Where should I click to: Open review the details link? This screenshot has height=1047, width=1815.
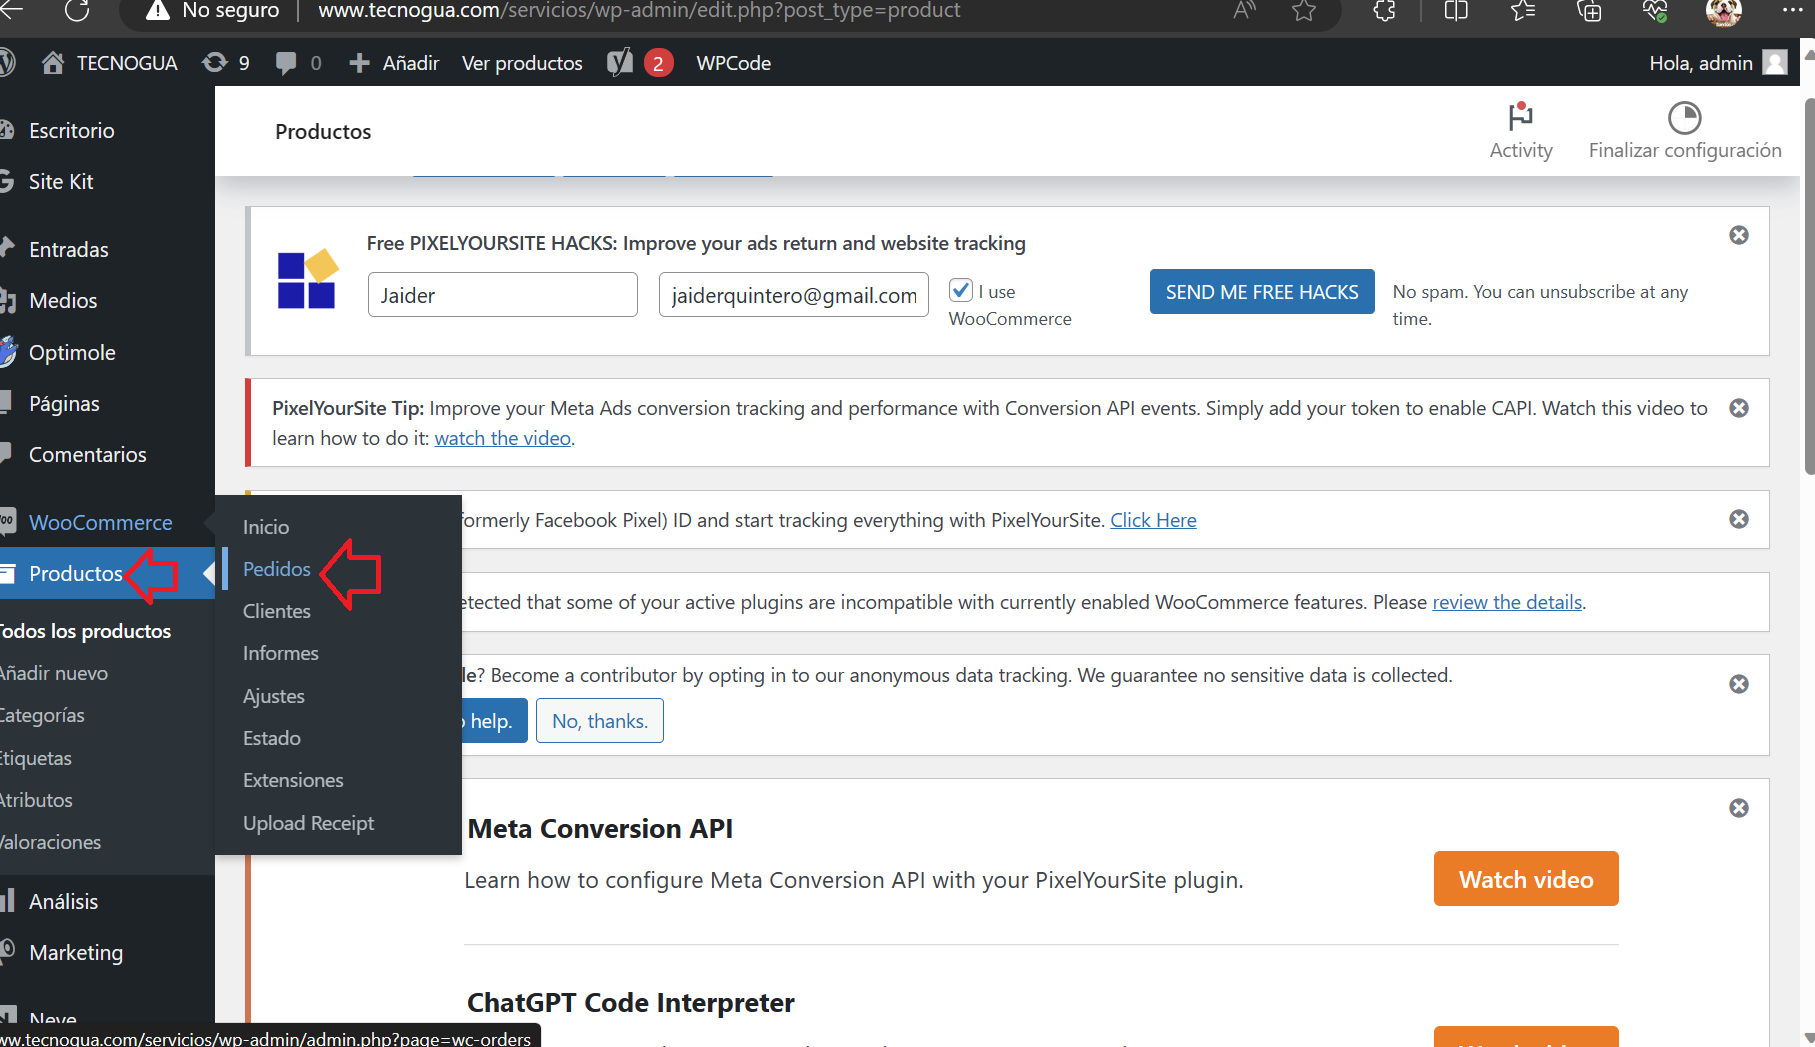(x=1507, y=602)
